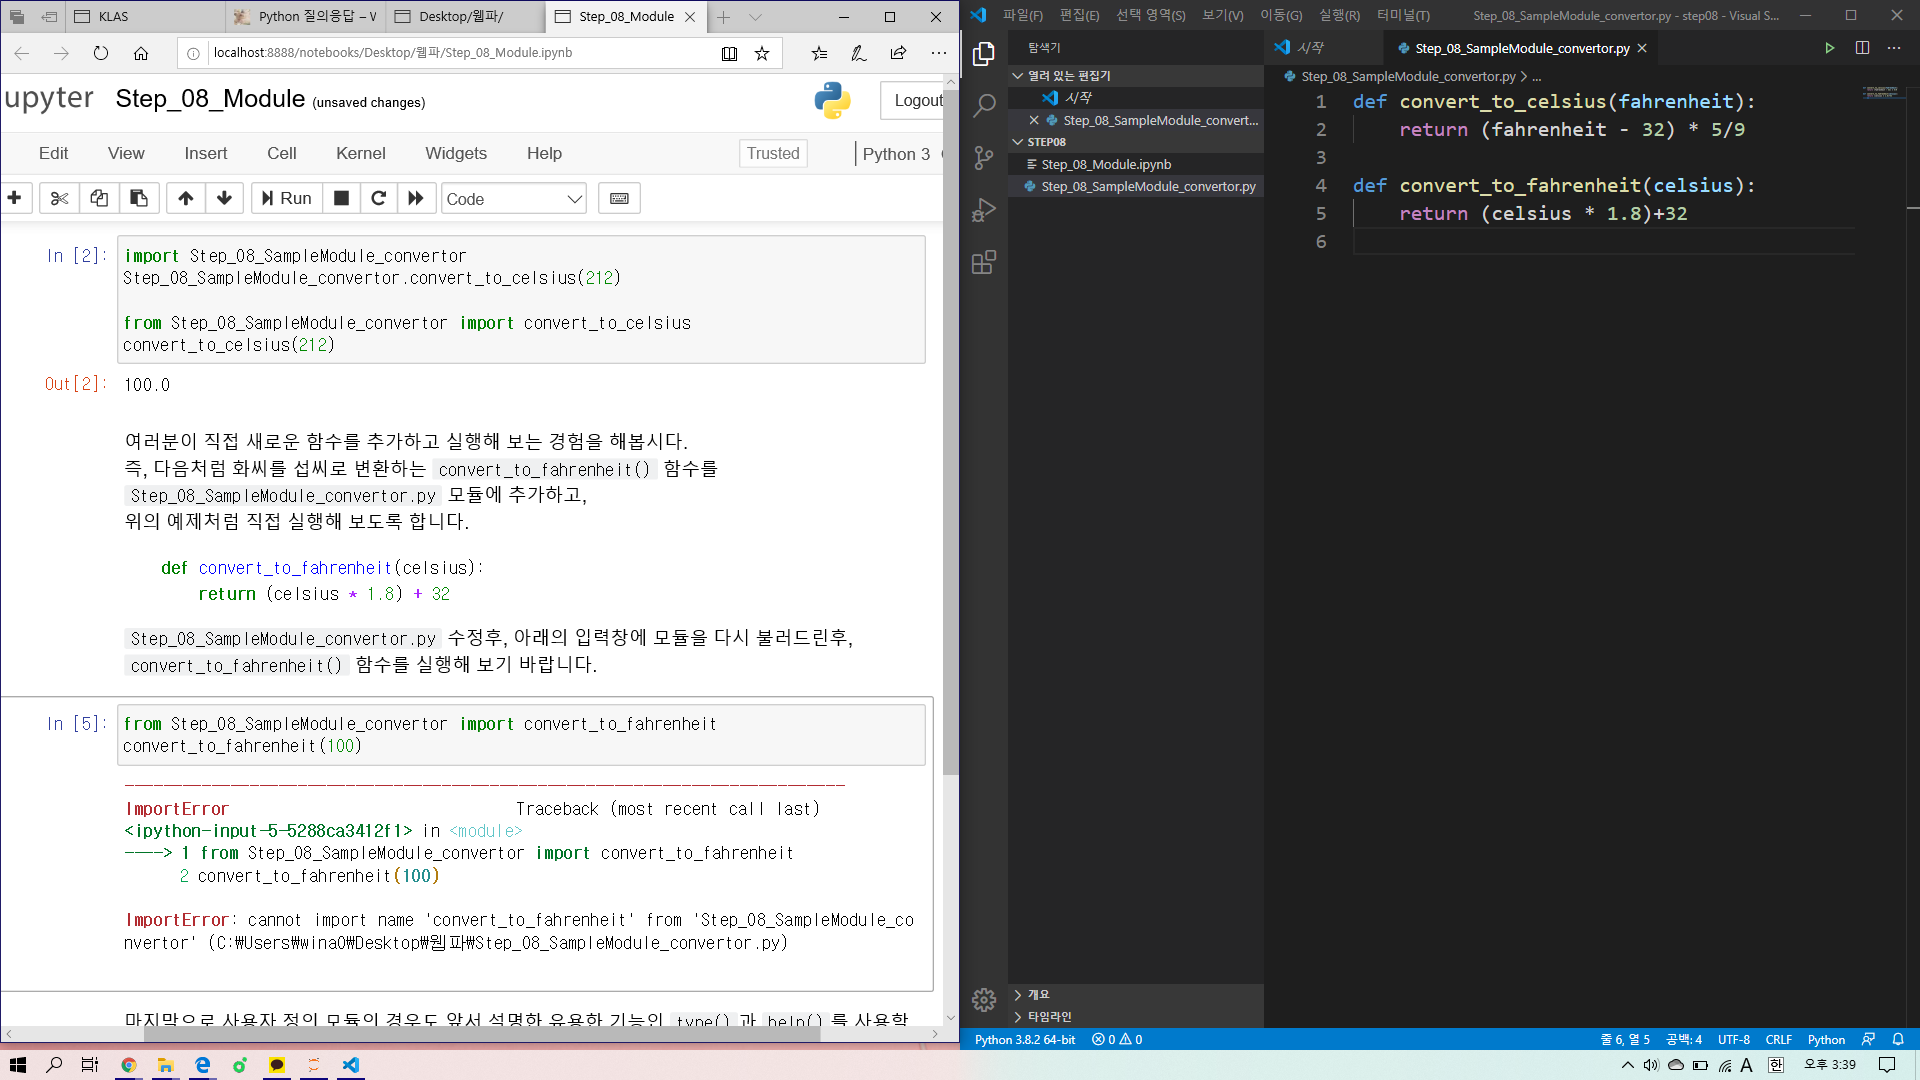Rename notebook title Step_08_Module
The image size is (1920, 1080).
(210, 99)
